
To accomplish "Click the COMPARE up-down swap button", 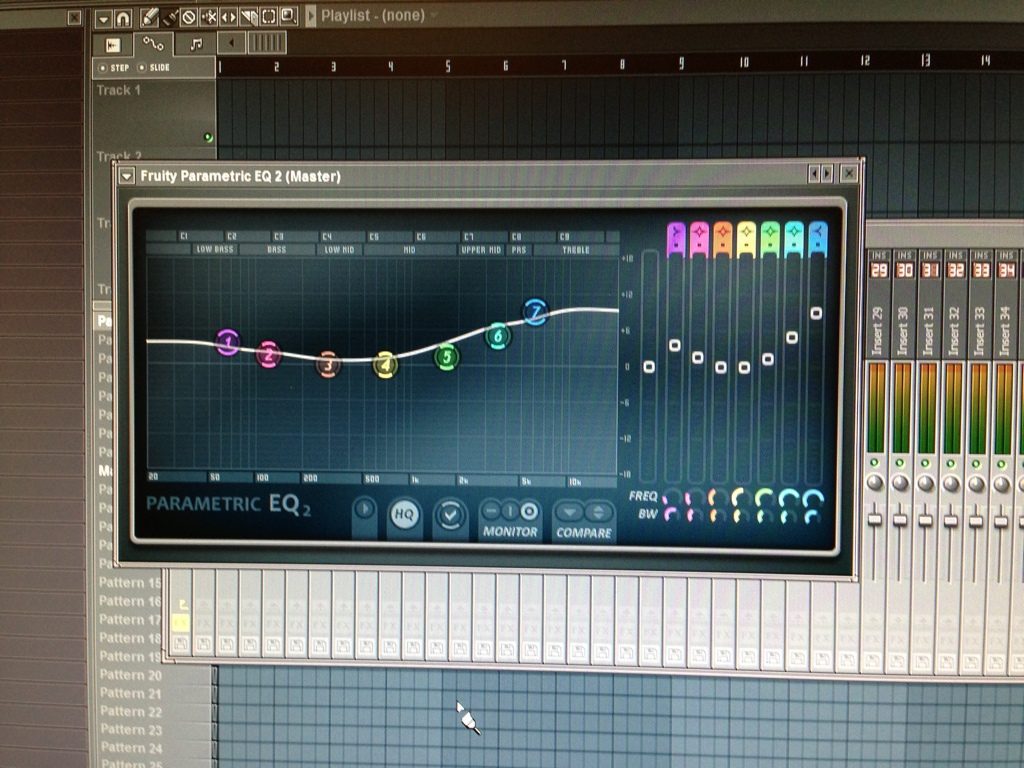I will [x=598, y=513].
